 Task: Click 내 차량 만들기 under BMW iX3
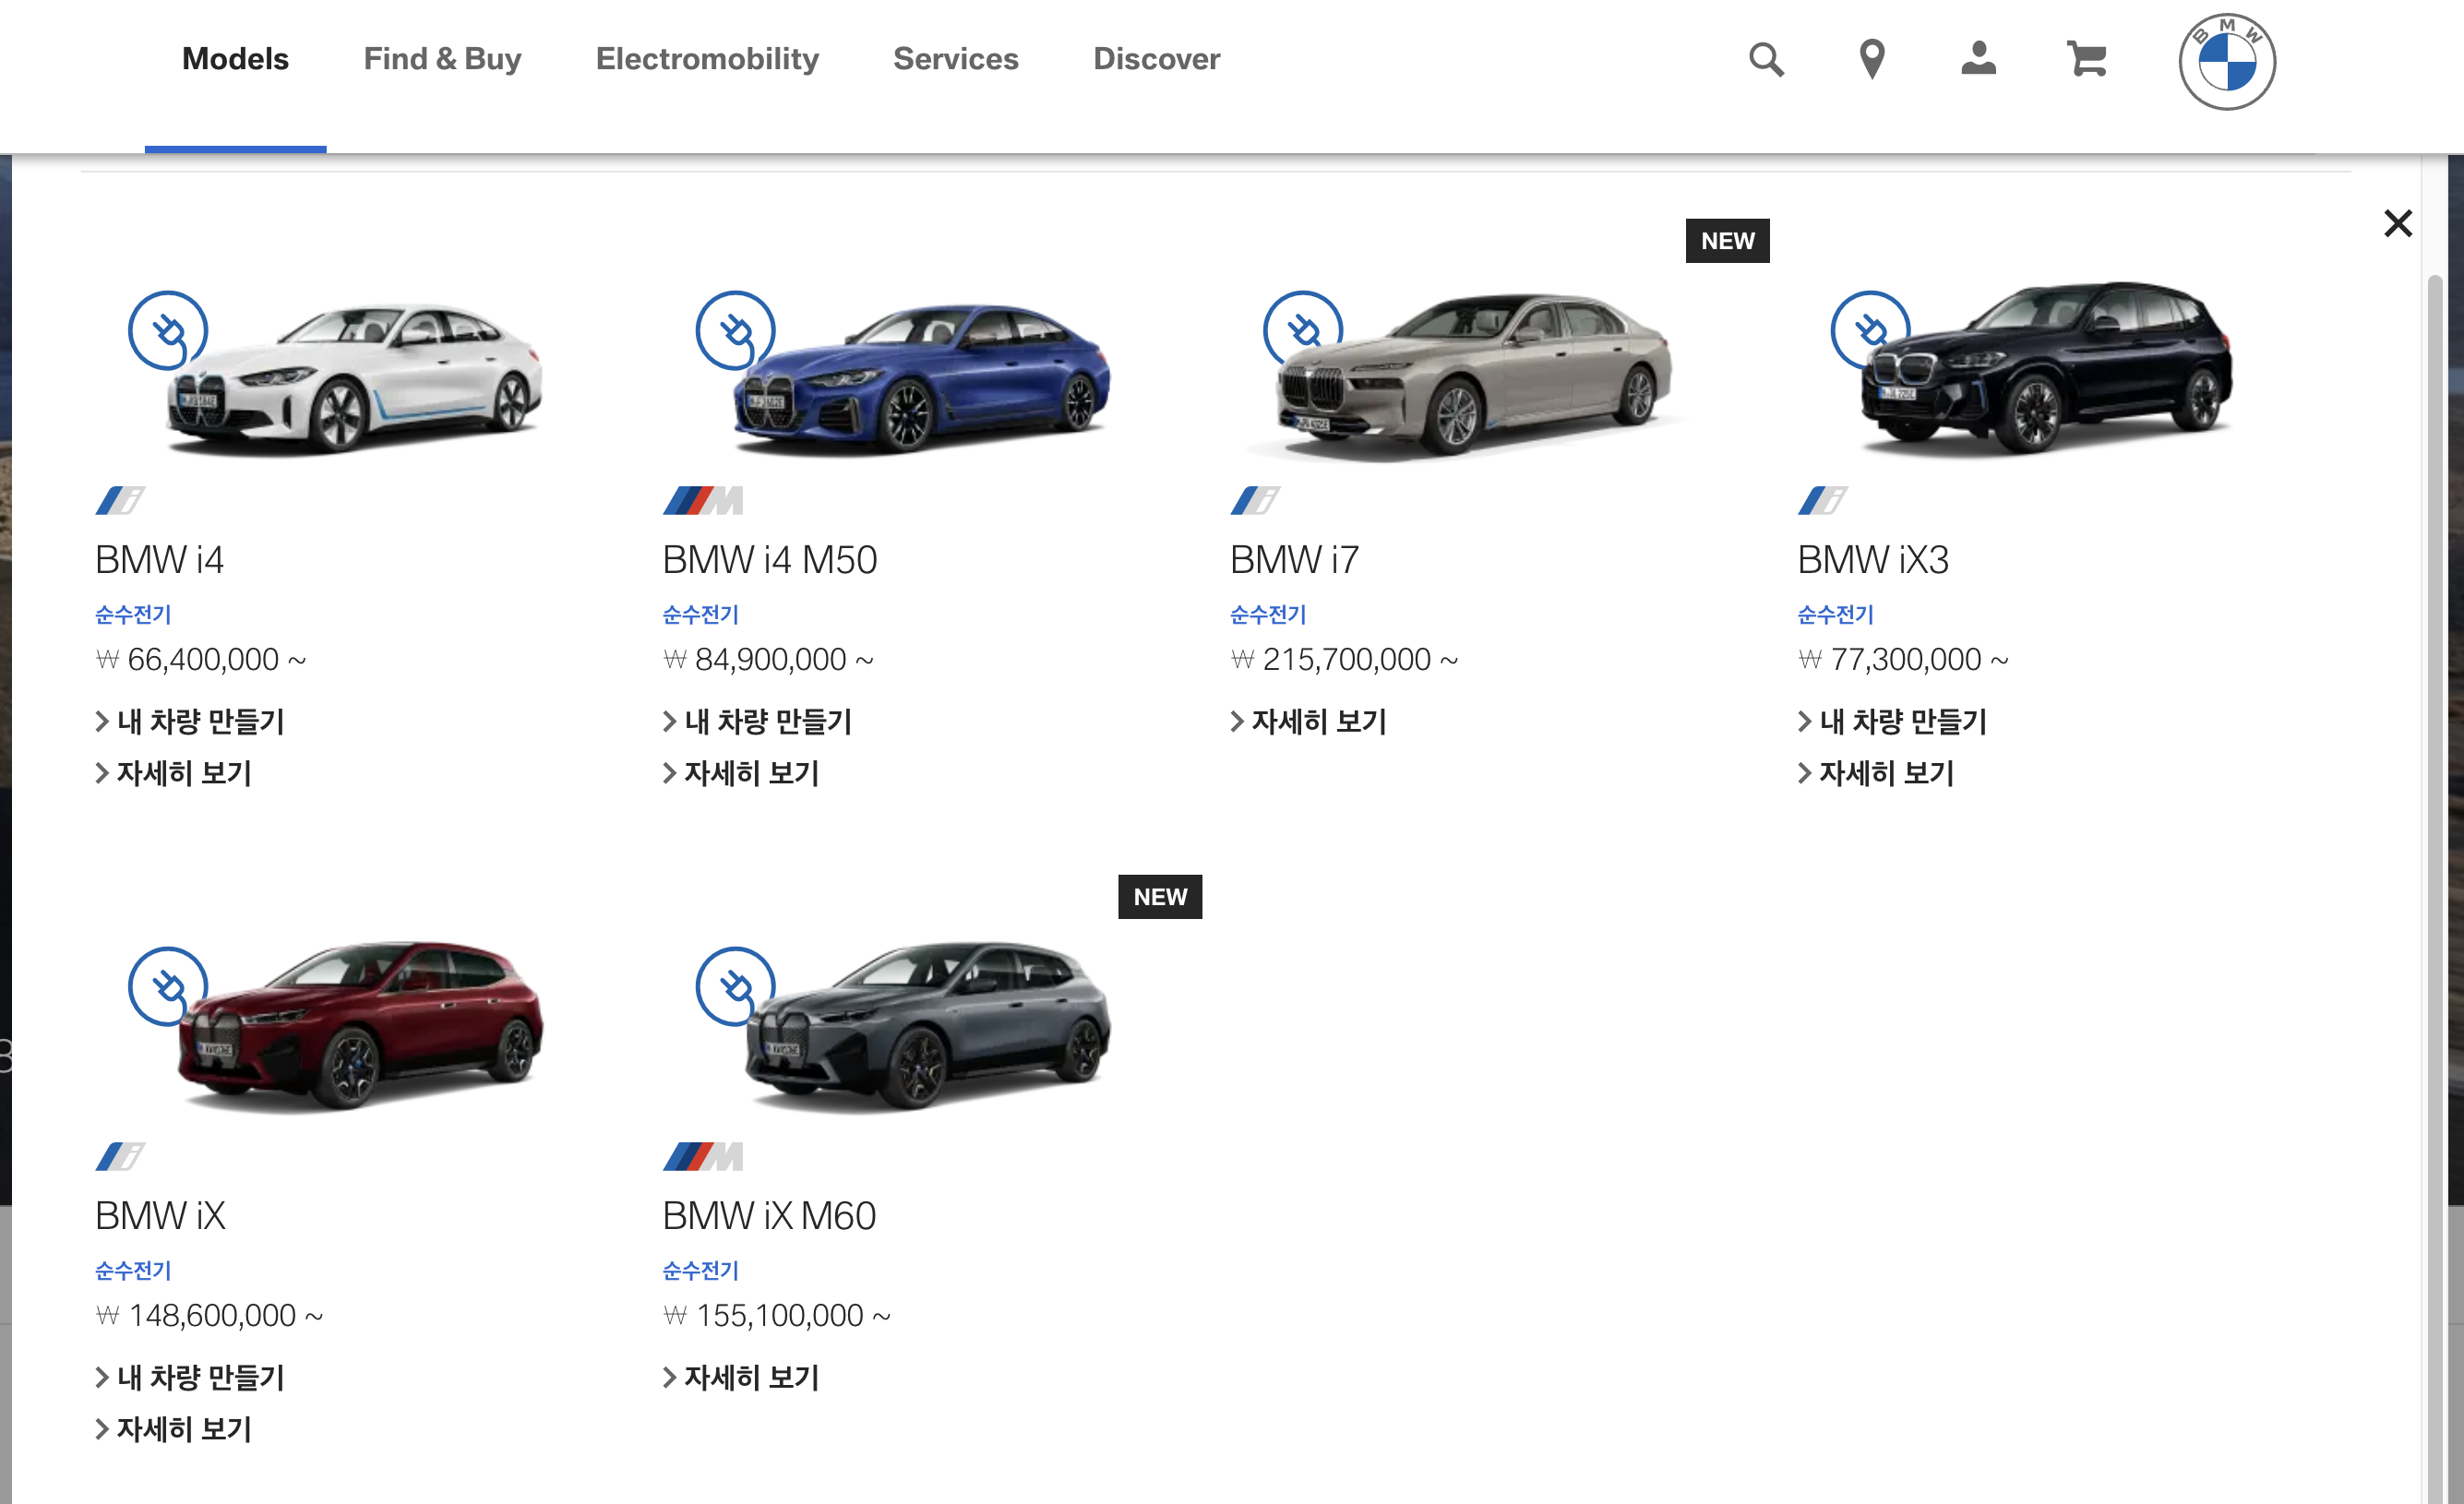(x=1892, y=721)
